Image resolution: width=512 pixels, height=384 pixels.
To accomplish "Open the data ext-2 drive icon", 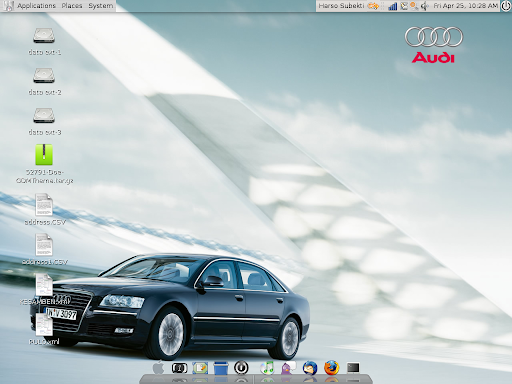I will coord(44,75).
